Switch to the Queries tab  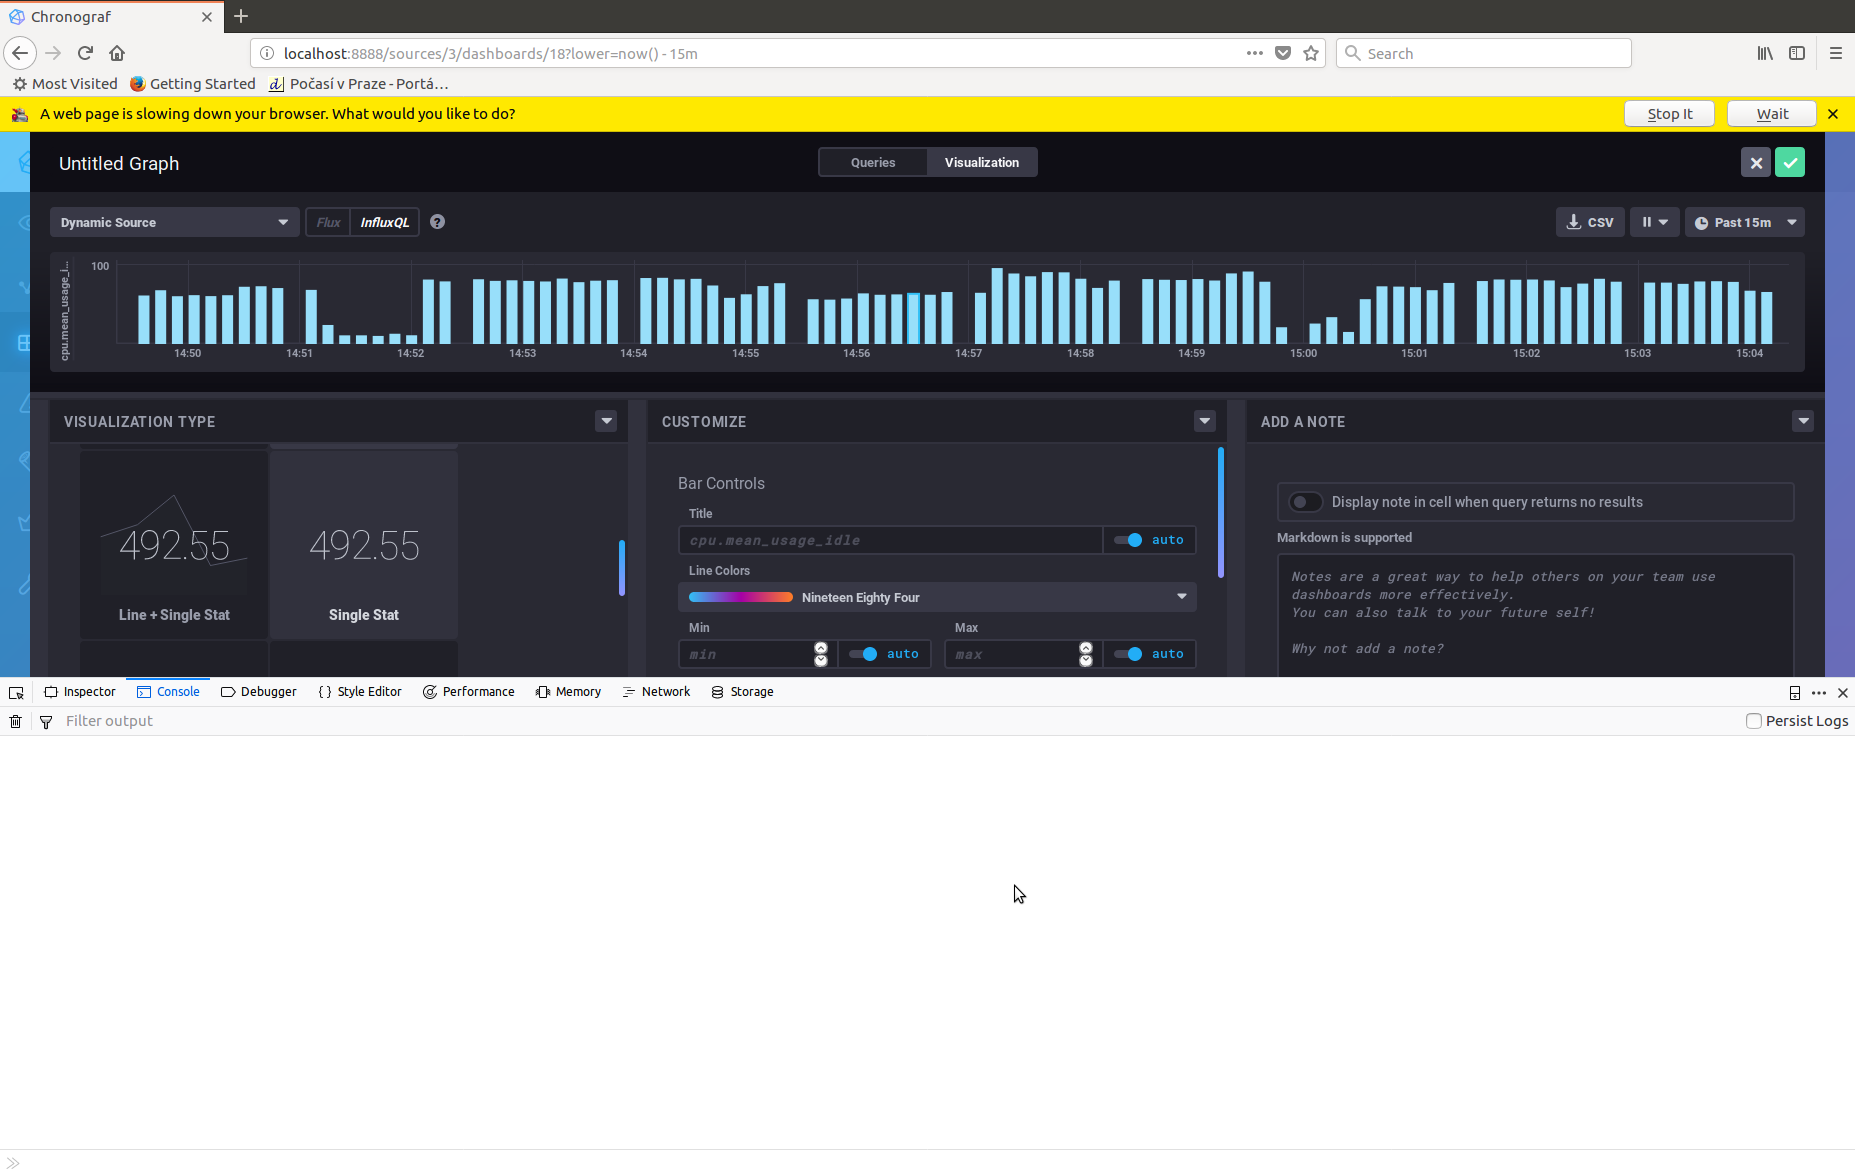pos(871,162)
